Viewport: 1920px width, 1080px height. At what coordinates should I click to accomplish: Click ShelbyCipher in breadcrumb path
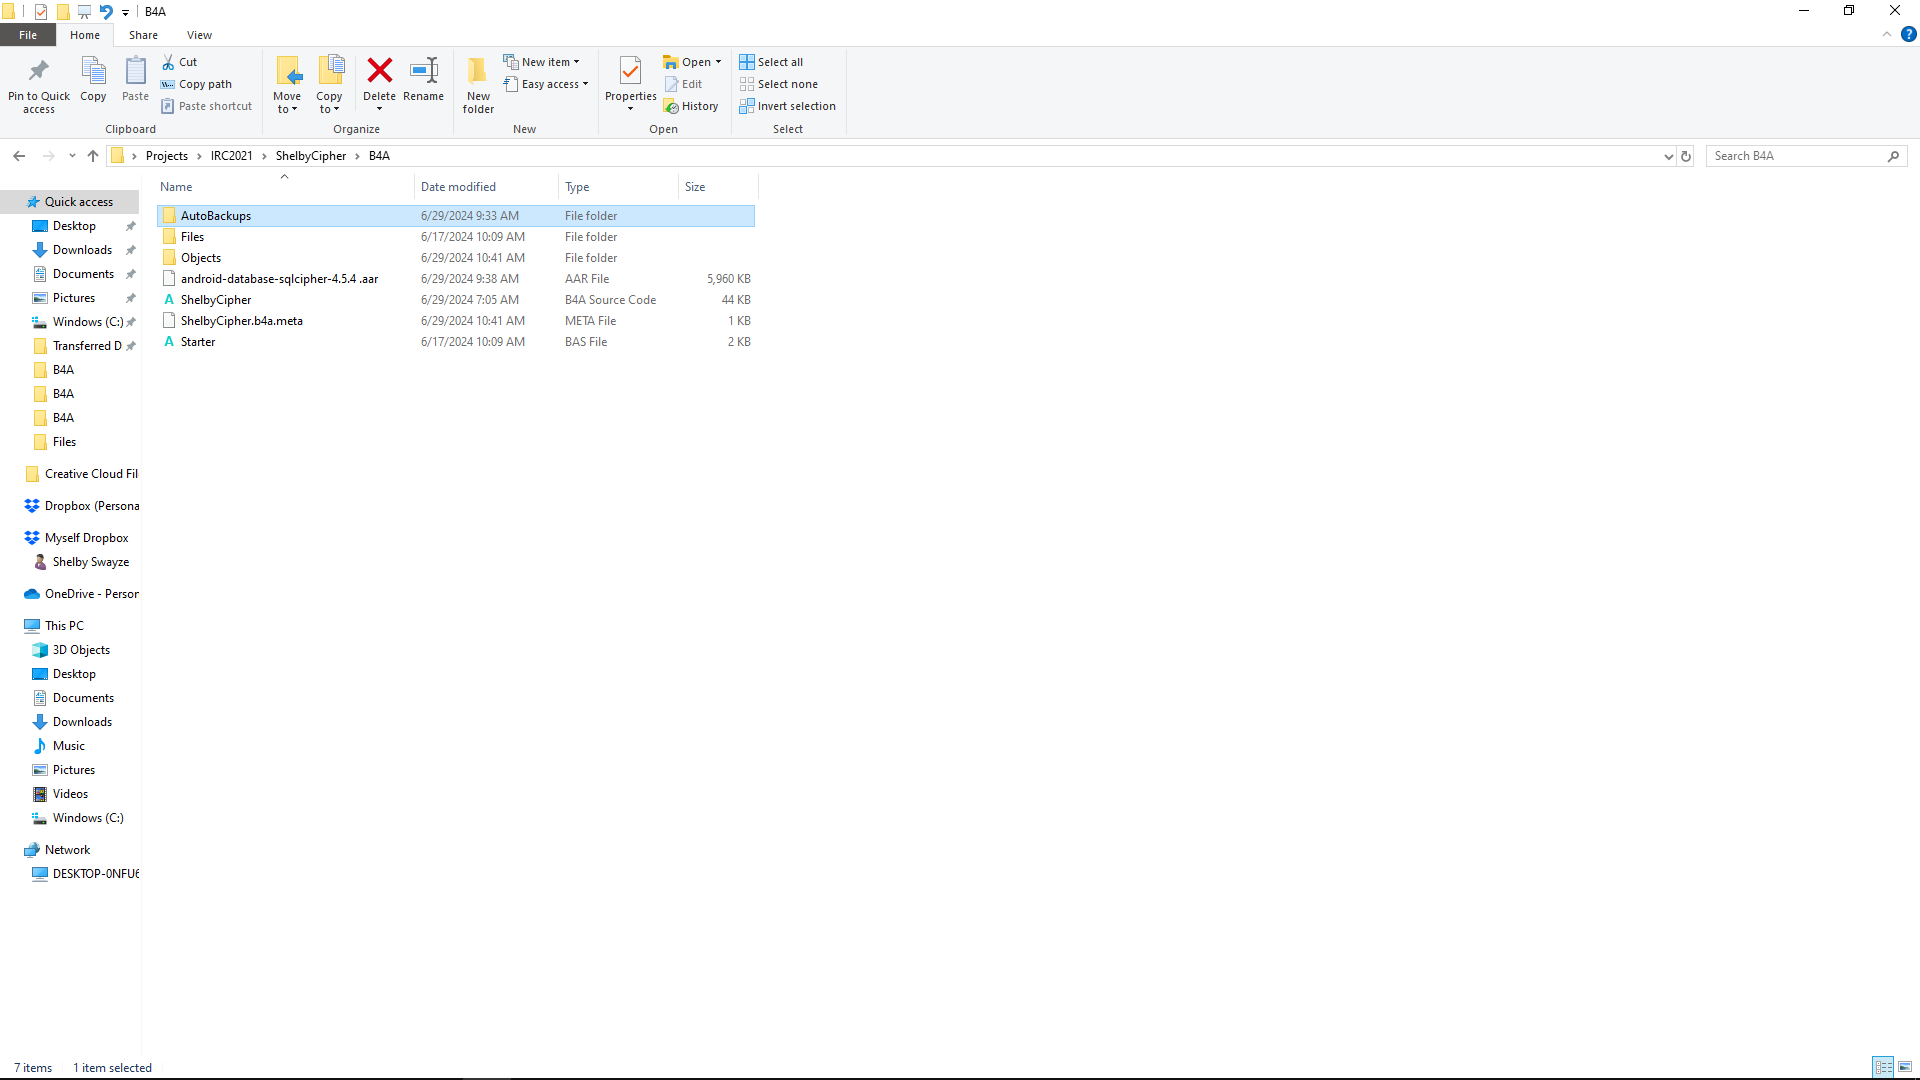pos(310,156)
